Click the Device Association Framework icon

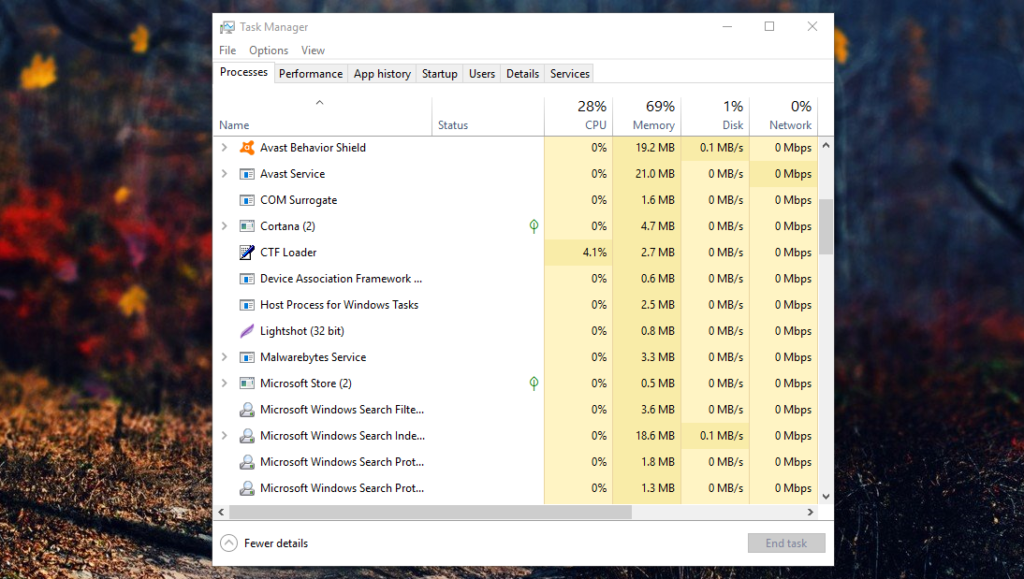click(247, 279)
